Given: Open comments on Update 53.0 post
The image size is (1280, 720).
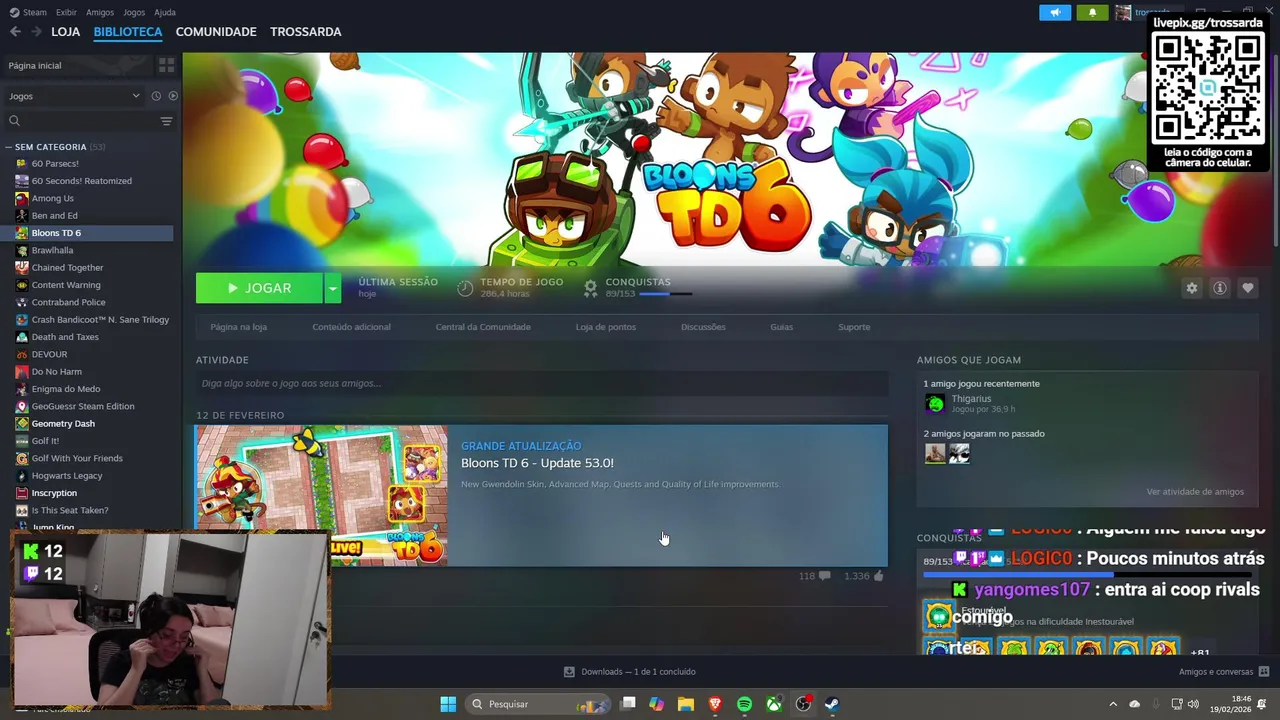Looking at the screenshot, I should point(824,576).
